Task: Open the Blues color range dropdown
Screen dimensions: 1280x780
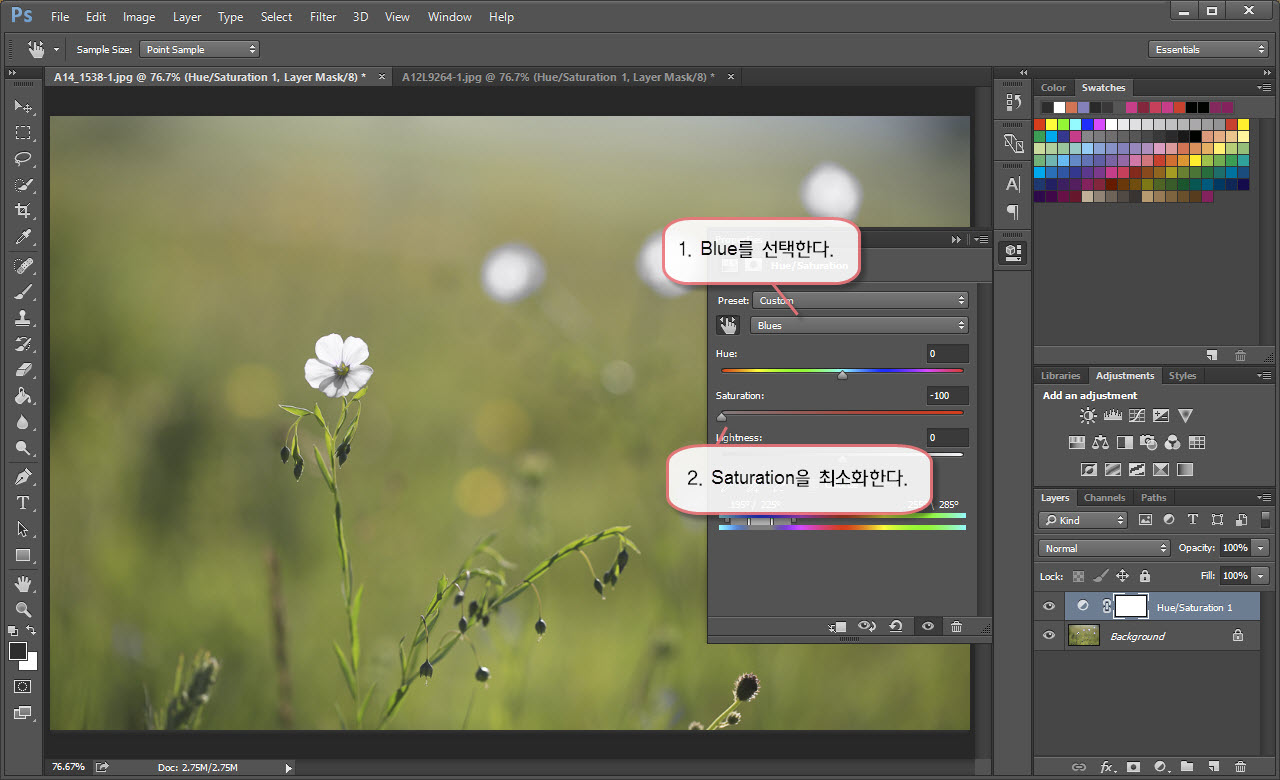Action: click(859, 325)
